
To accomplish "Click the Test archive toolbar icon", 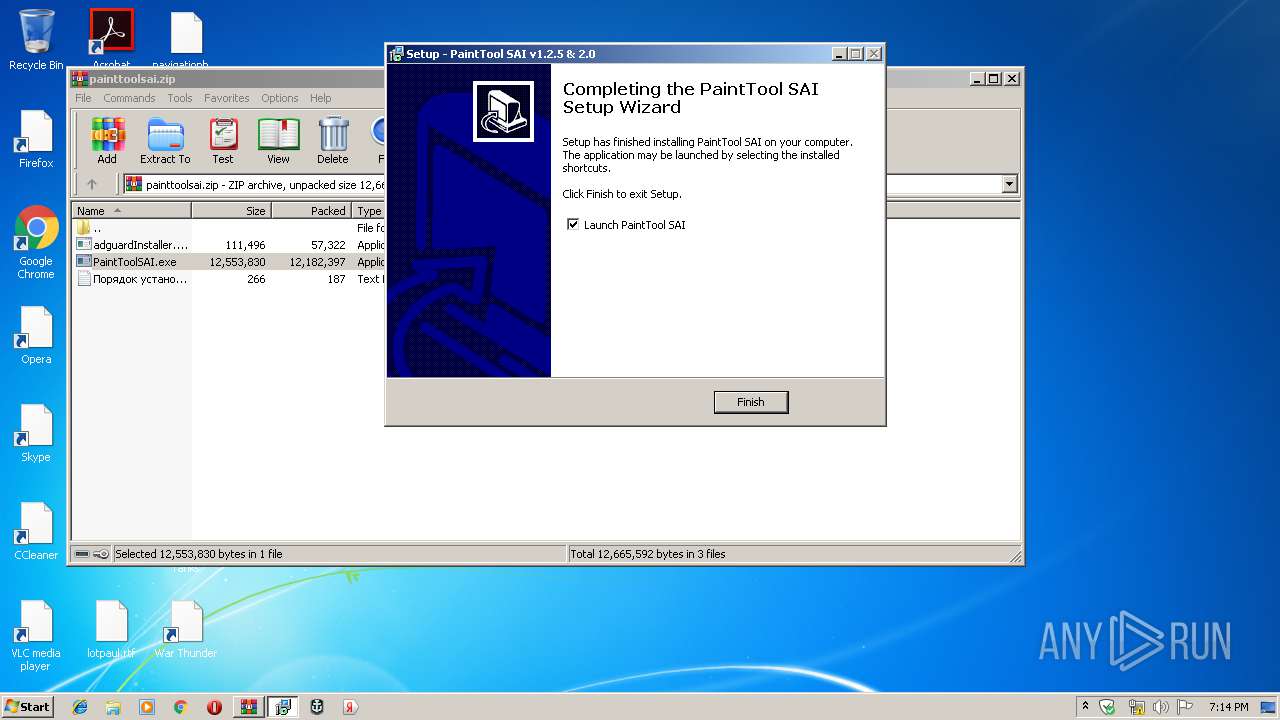I will (x=223, y=140).
